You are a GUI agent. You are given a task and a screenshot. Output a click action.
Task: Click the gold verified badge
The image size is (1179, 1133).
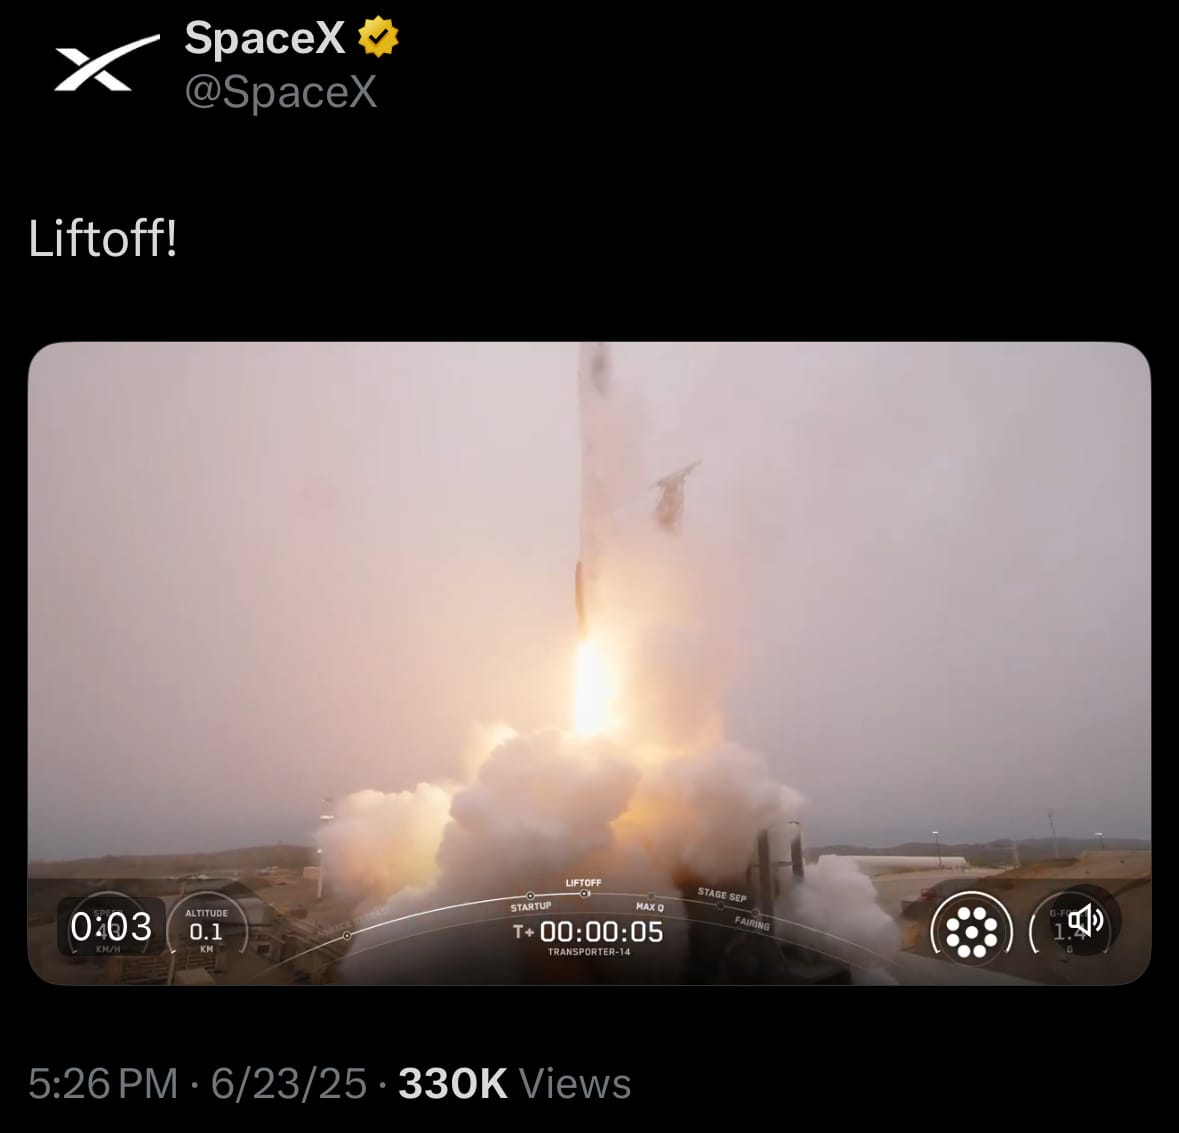377,37
